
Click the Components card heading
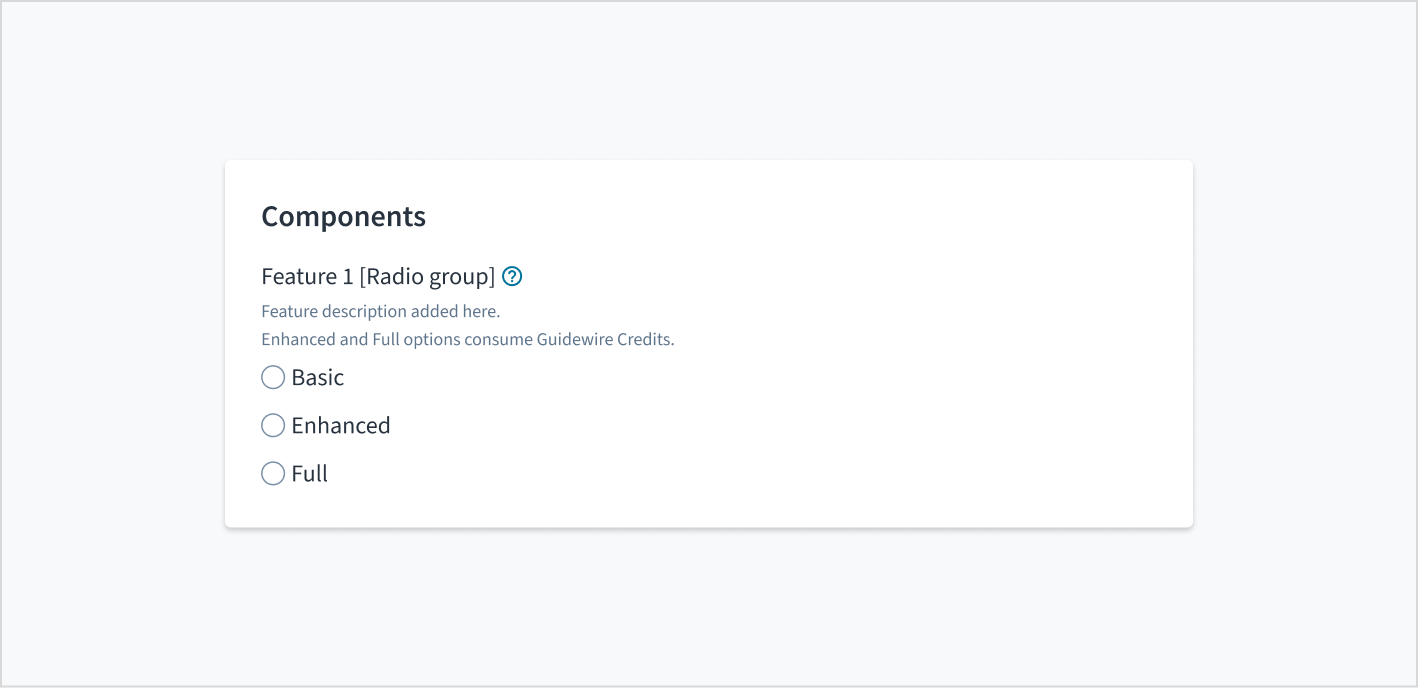point(344,216)
